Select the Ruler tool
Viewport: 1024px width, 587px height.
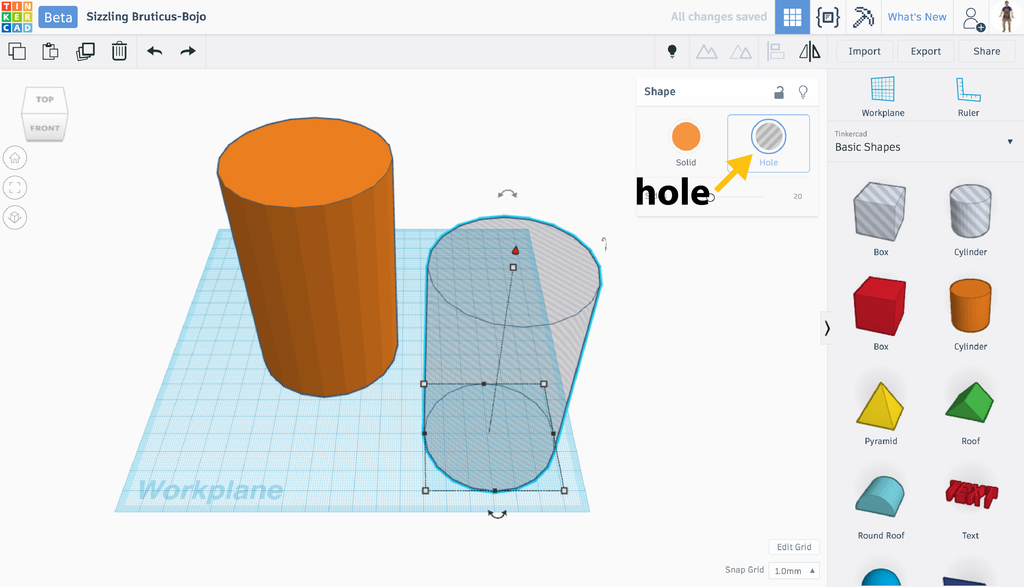pos(968,97)
